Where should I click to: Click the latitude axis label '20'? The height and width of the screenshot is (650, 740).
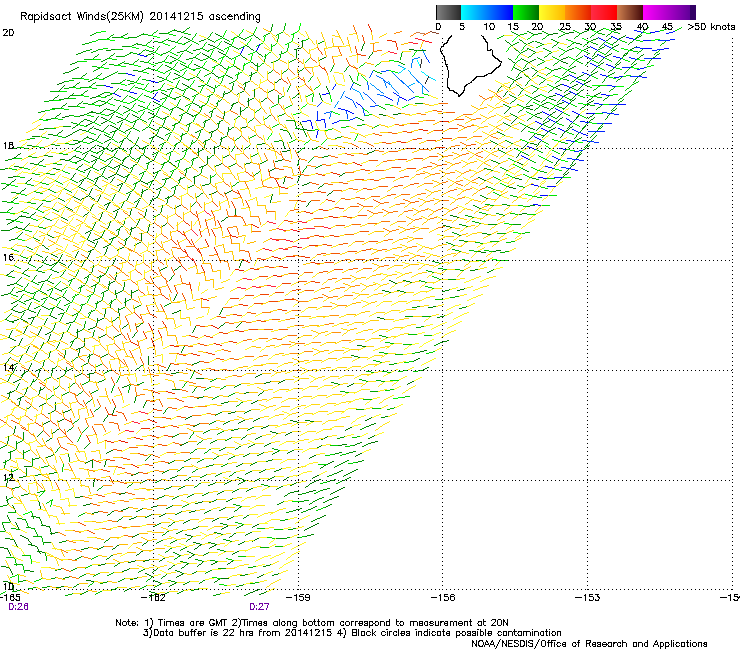coord(8,33)
